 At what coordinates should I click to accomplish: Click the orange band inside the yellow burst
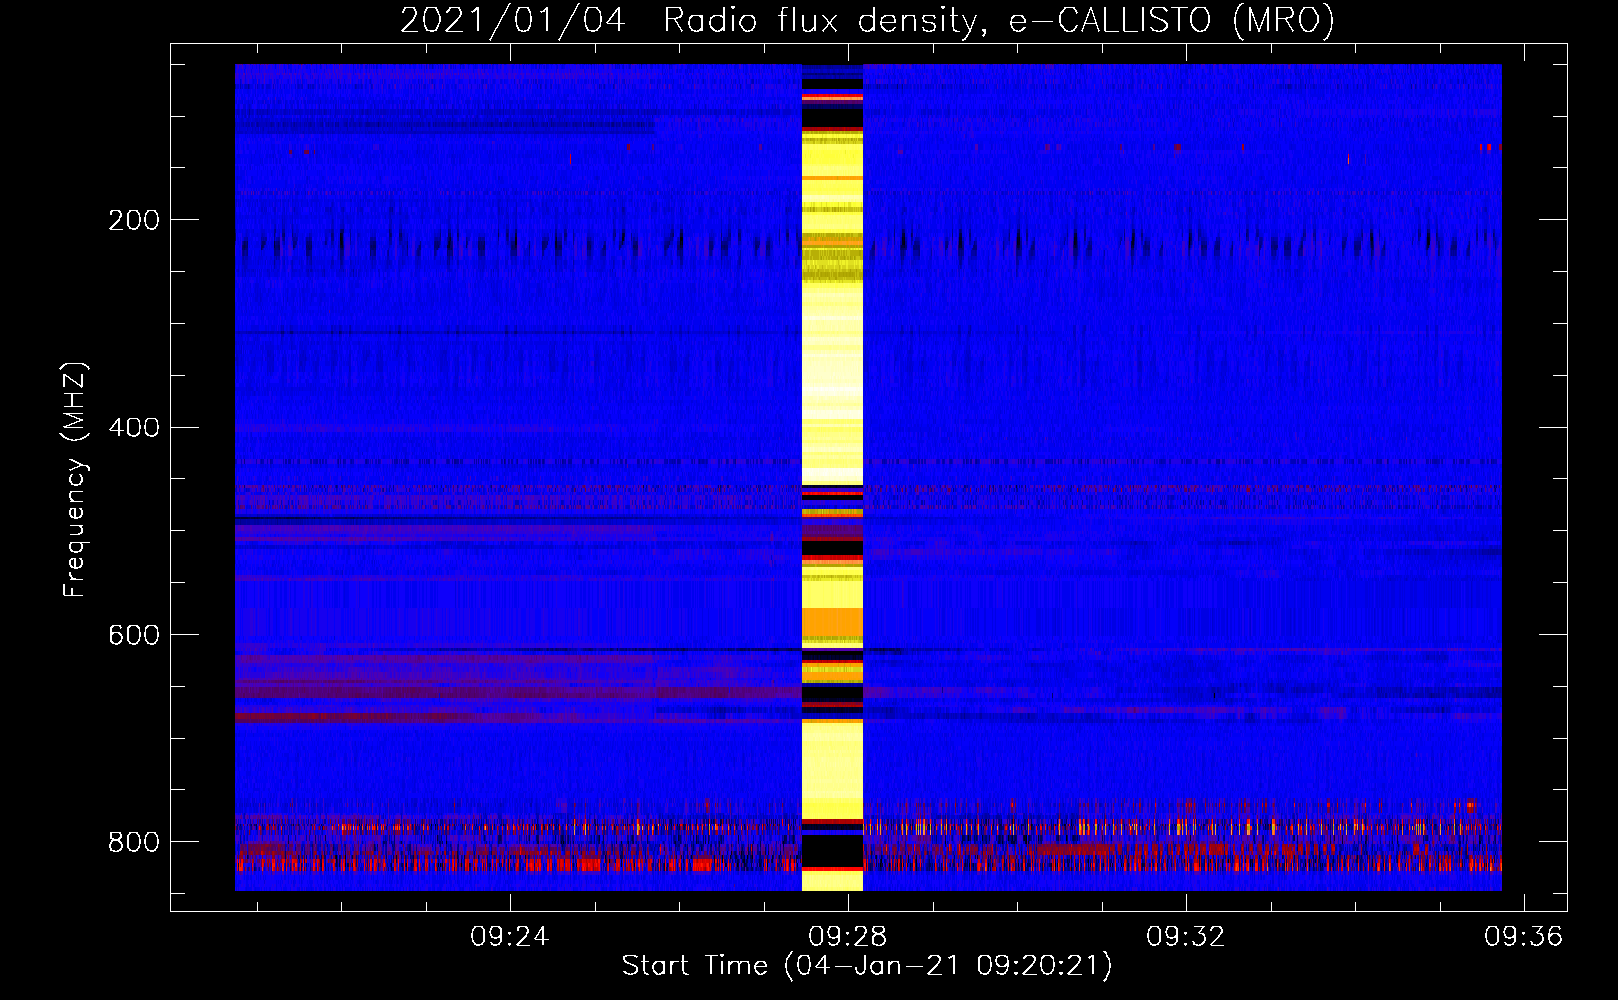coord(832,624)
